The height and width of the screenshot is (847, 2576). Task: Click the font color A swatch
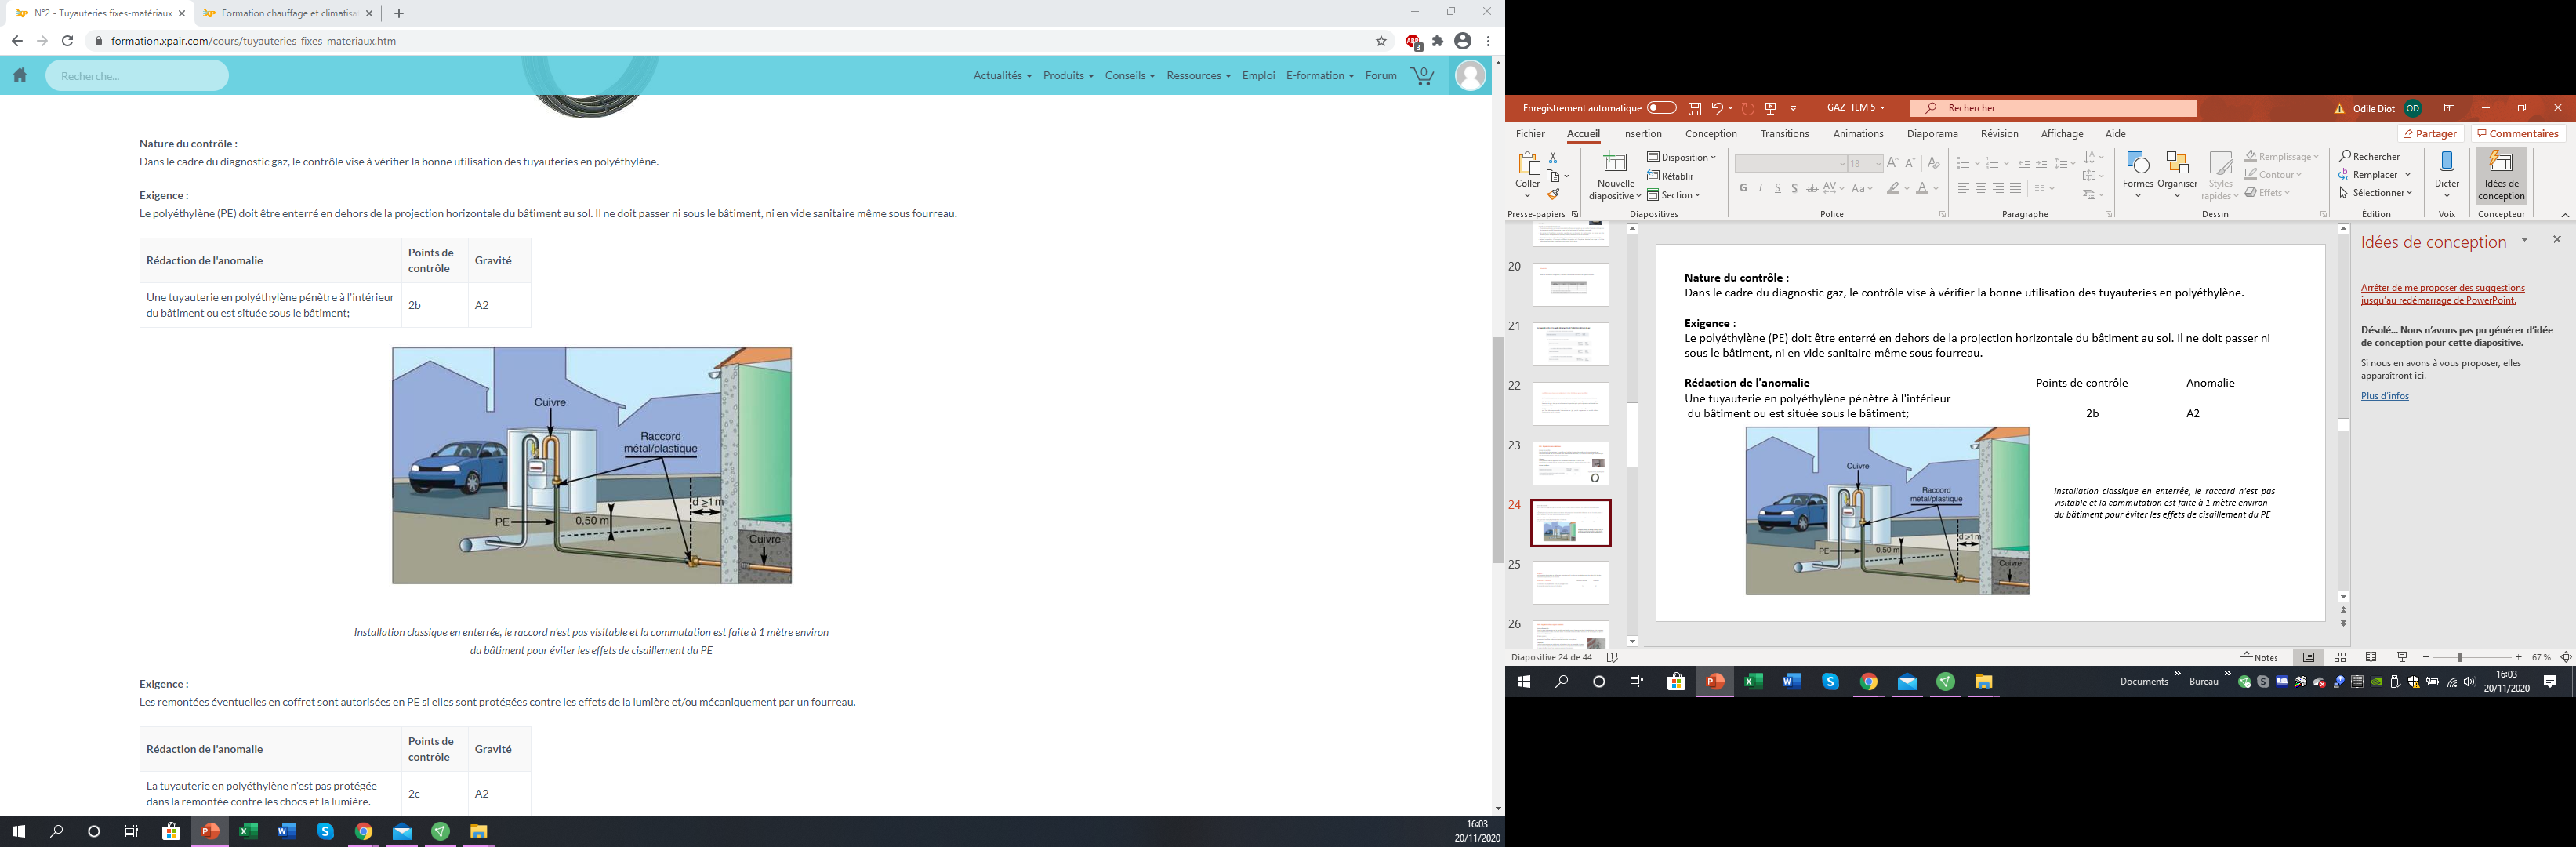1921,188
